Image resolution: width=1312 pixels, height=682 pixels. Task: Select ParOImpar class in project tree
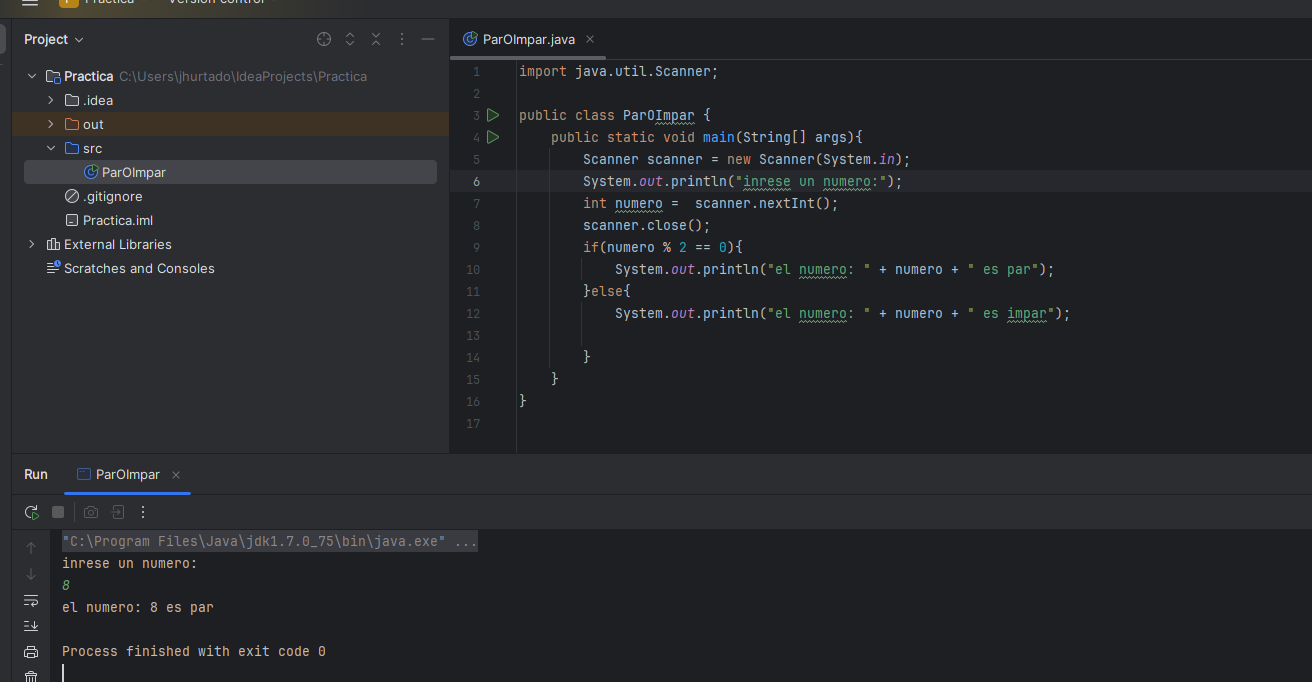coord(230,172)
